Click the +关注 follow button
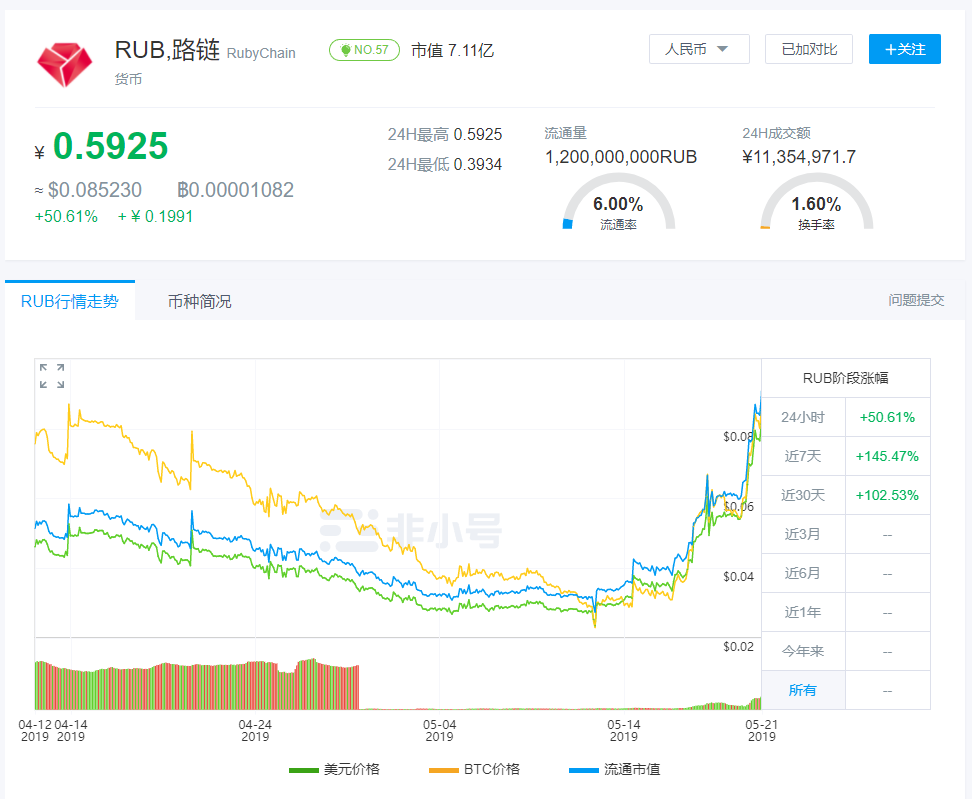The image size is (972, 799). [x=905, y=49]
